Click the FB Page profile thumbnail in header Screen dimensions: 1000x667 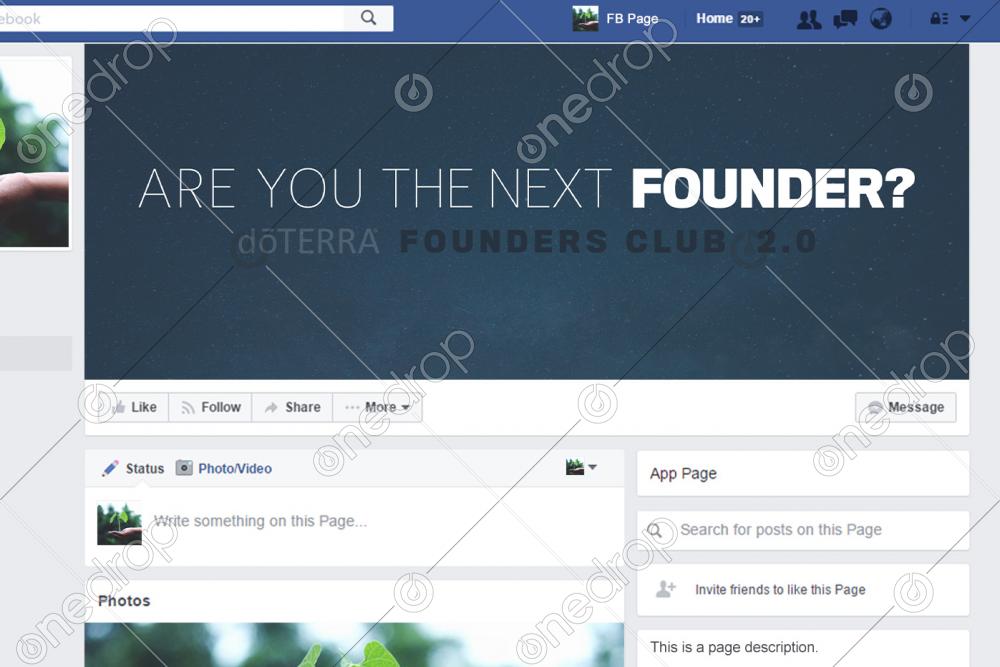[585, 18]
